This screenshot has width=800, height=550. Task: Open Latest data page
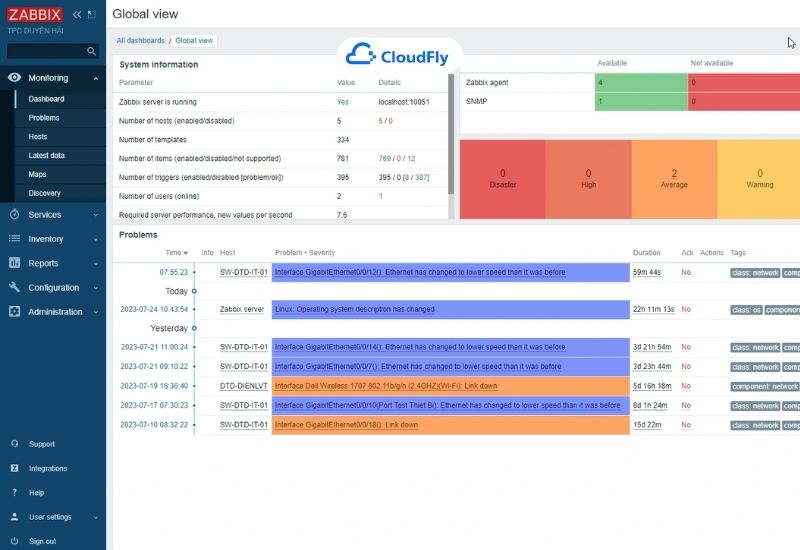point(46,156)
